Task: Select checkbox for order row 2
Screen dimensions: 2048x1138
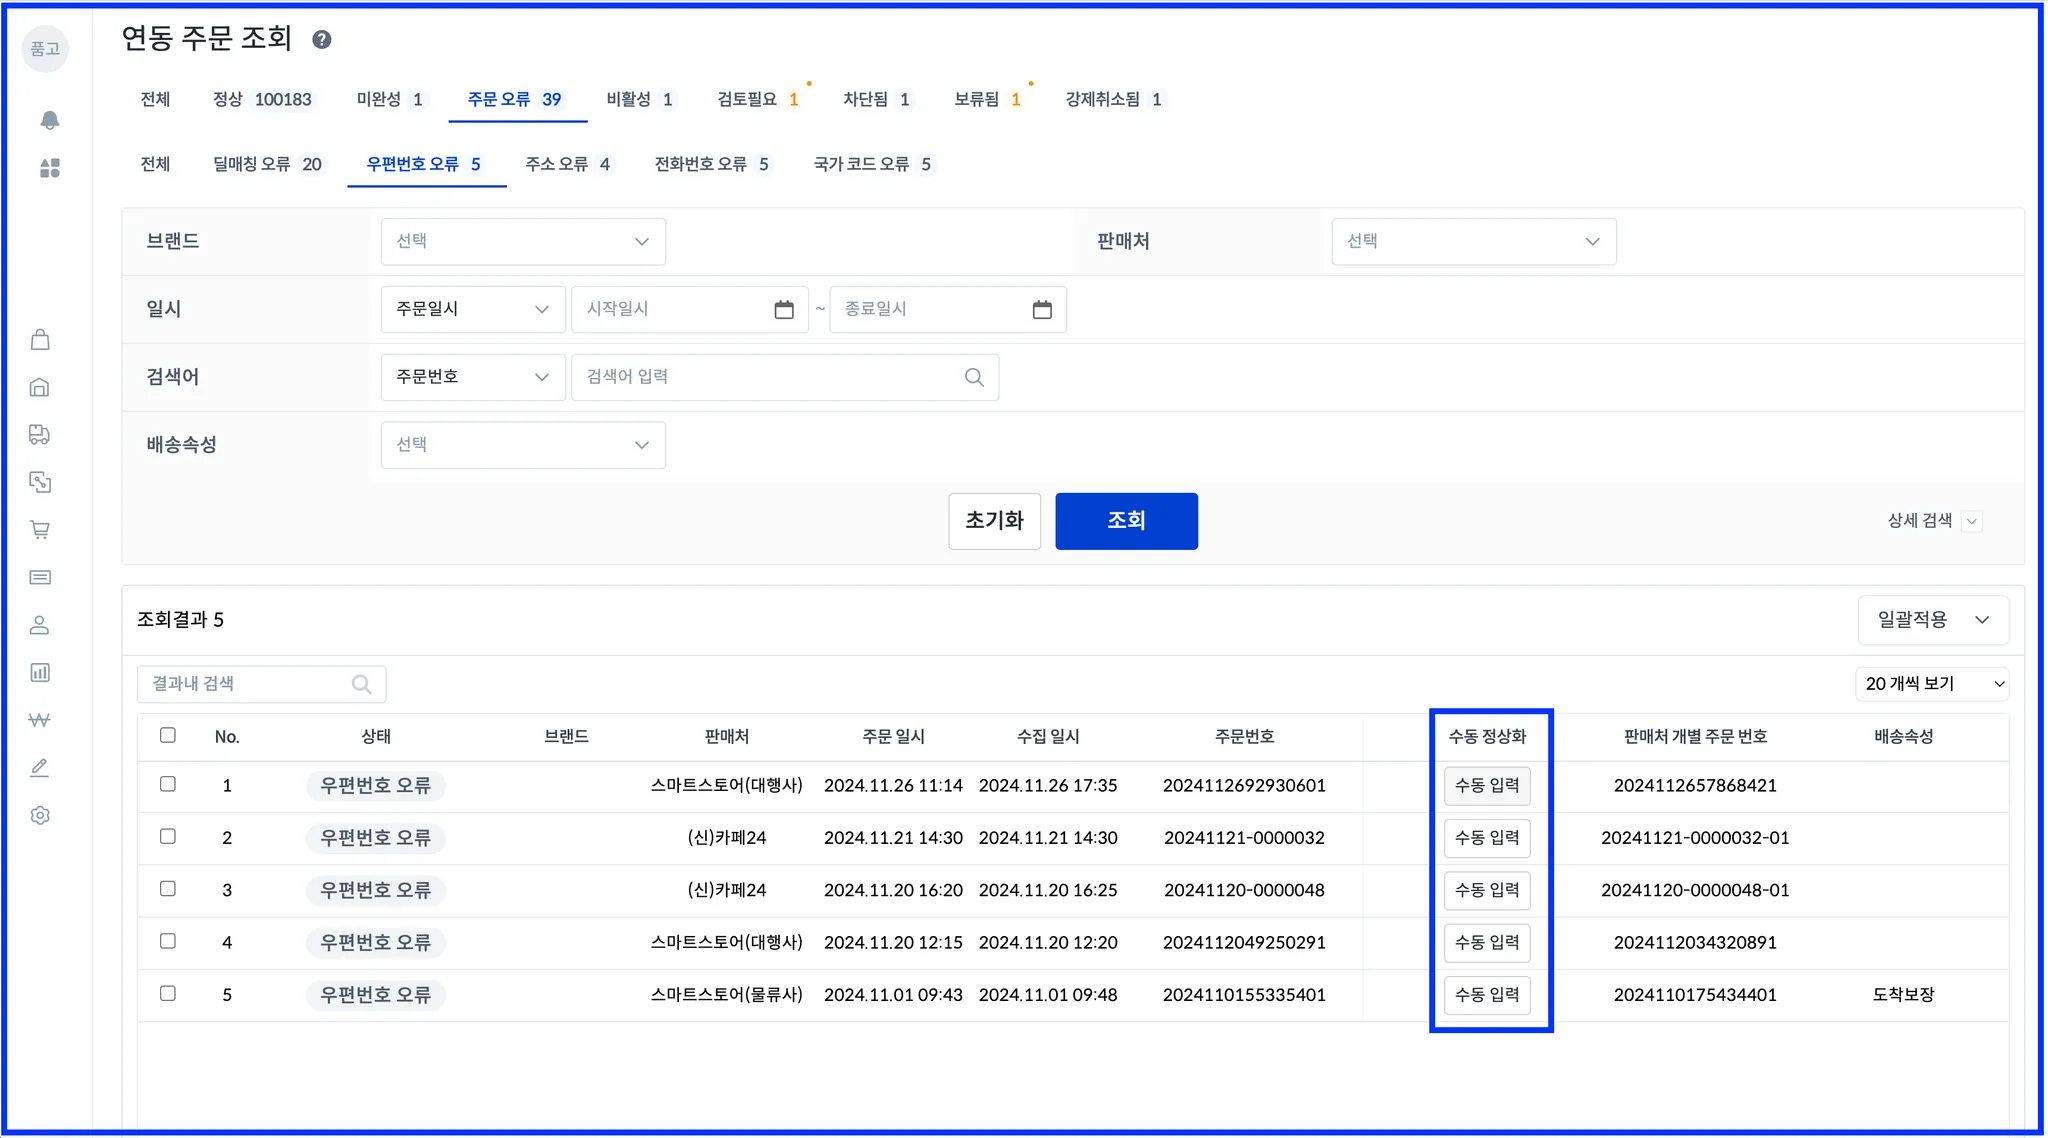Action: tap(168, 837)
